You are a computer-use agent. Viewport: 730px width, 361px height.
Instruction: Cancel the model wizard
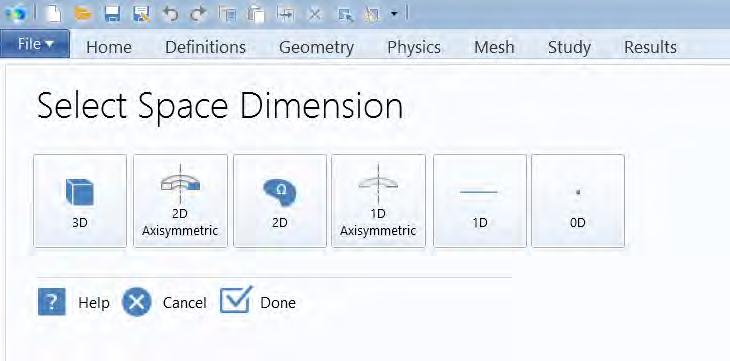pyautogui.click(x=136, y=302)
